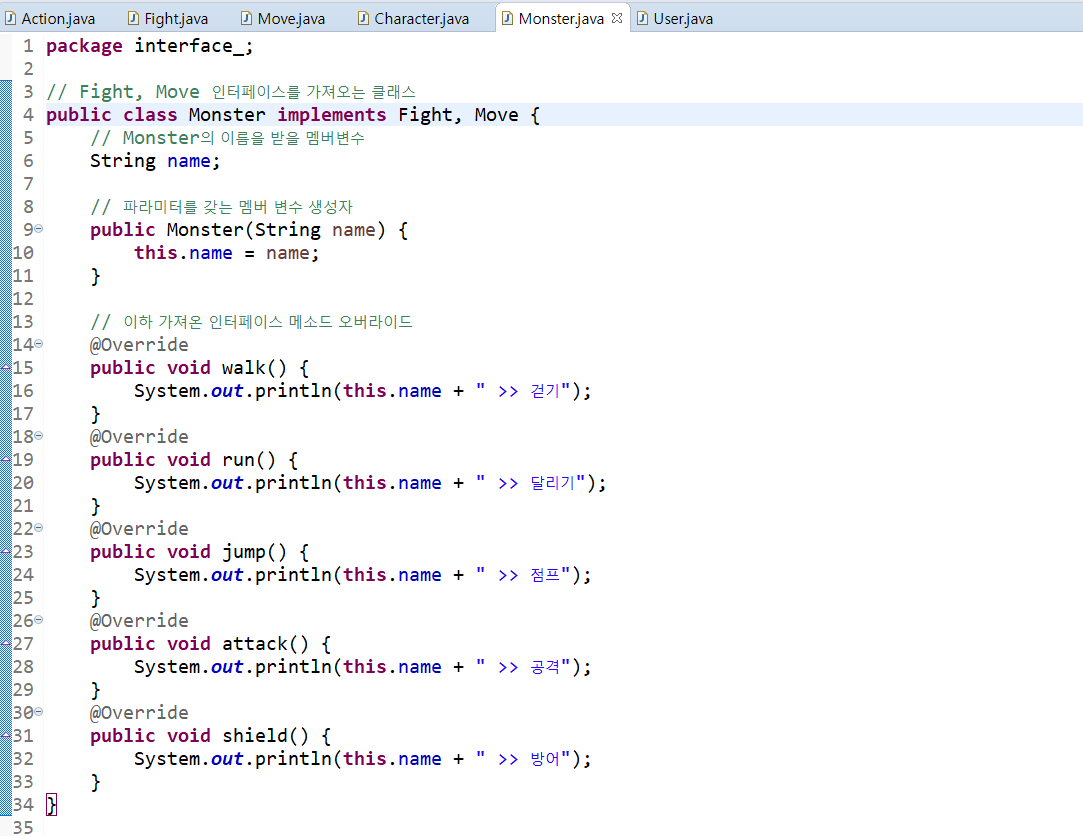Viewport: 1083px width, 836px height.
Task: Click the 'Monster' class name on line 4
Action: coord(227,115)
